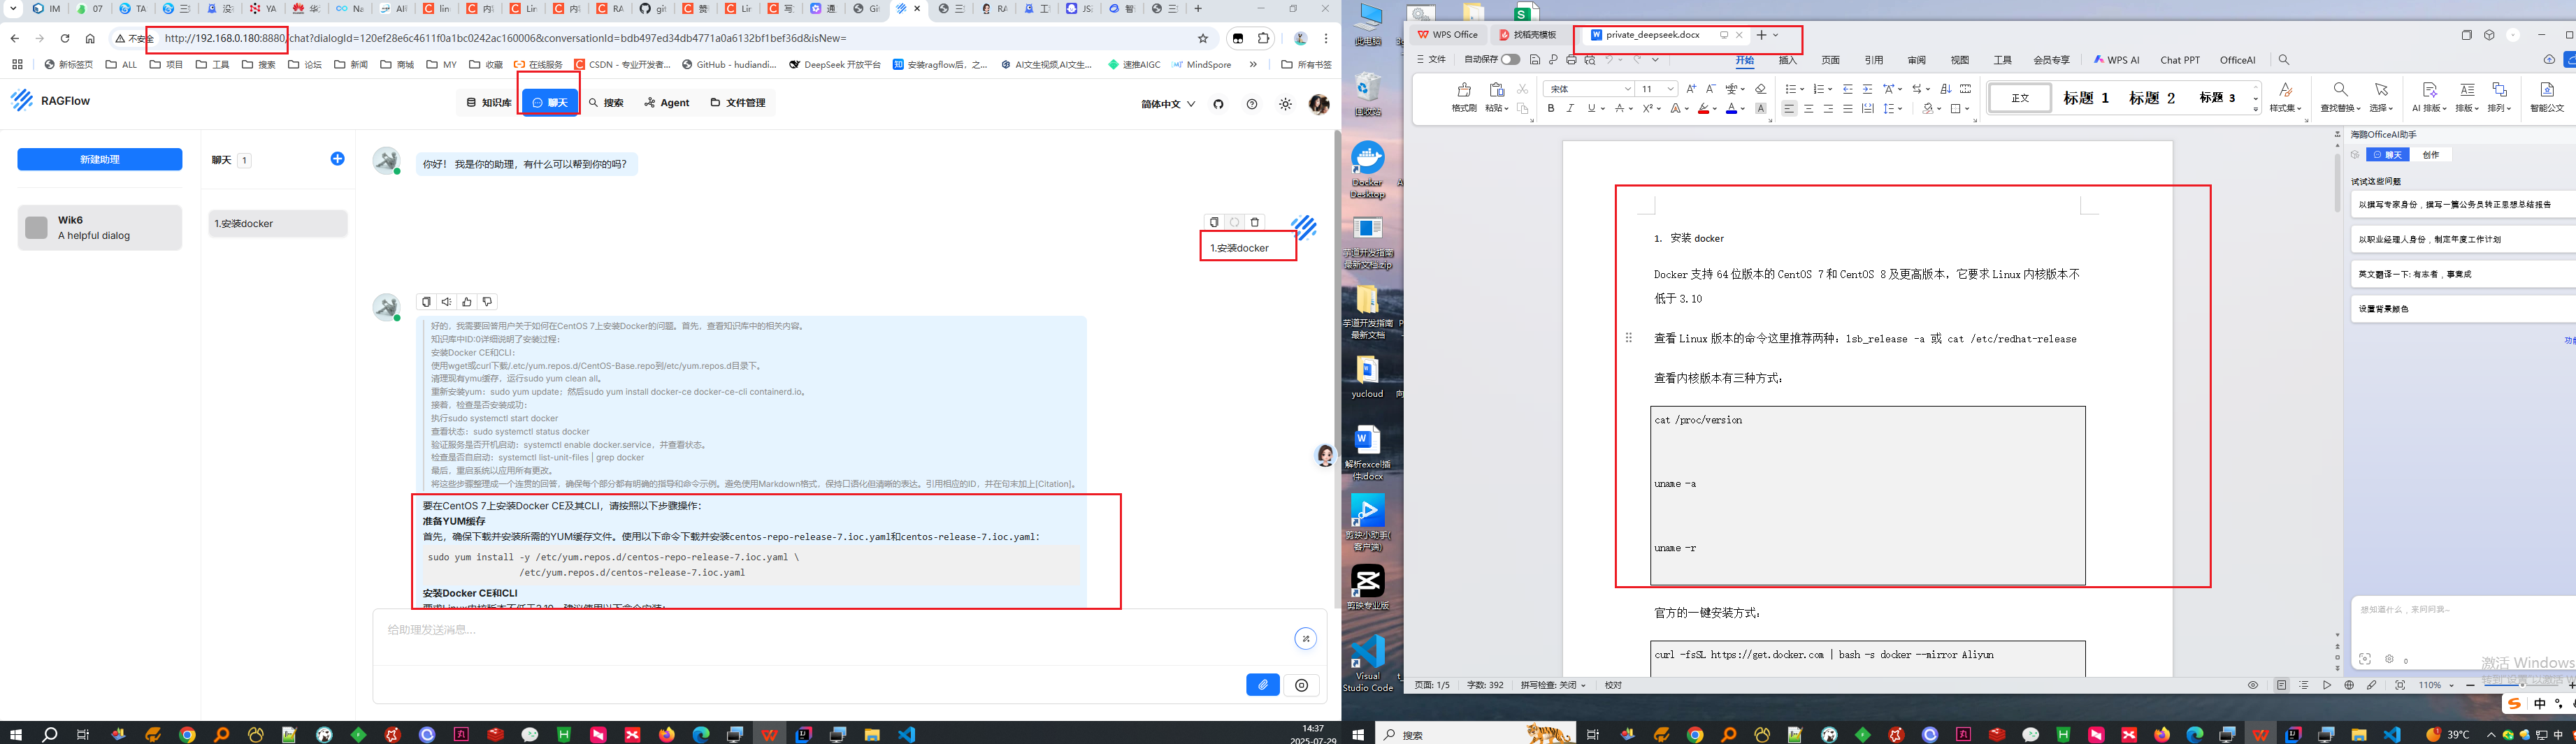Screen dimensions: 2576x744
Task: Switch to the 插入 ribbon tab
Action: click(1788, 60)
